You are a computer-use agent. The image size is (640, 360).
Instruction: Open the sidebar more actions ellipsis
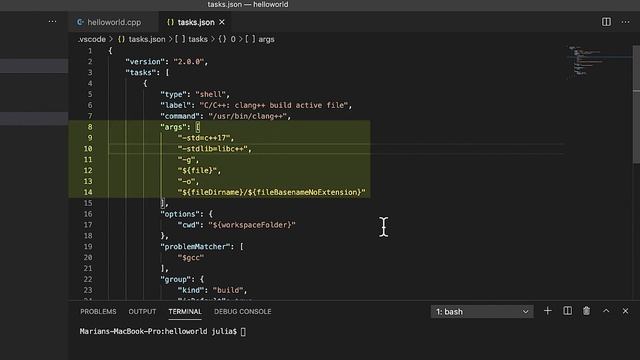[x=52, y=22]
